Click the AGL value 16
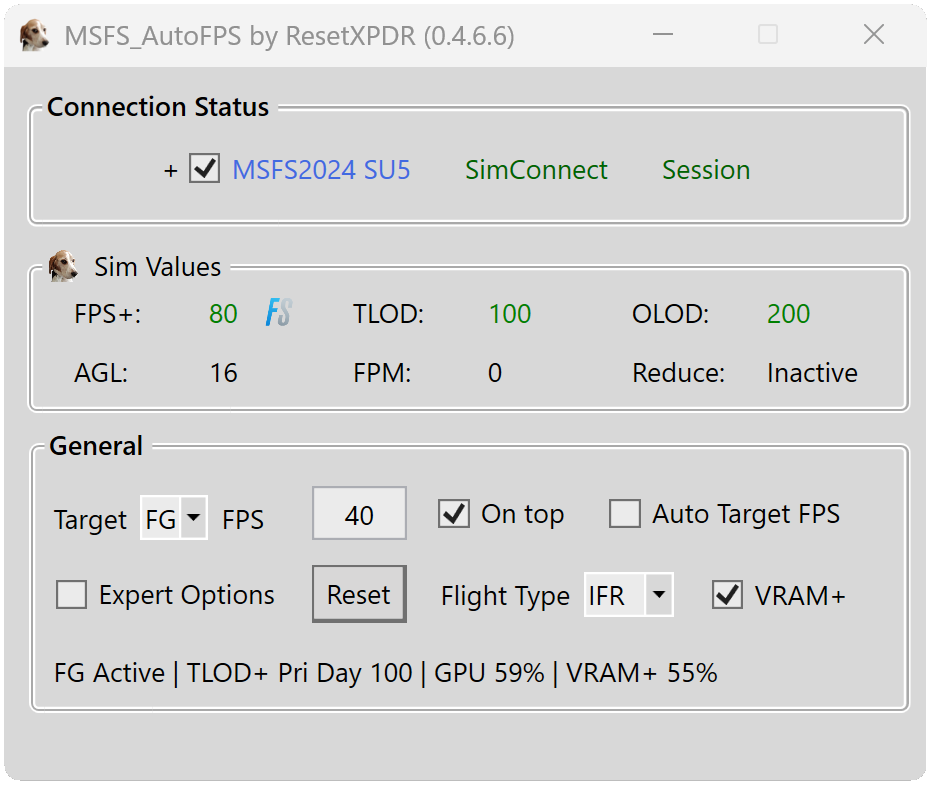Image resolution: width=930 pixels, height=786 pixels. [224, 373]
